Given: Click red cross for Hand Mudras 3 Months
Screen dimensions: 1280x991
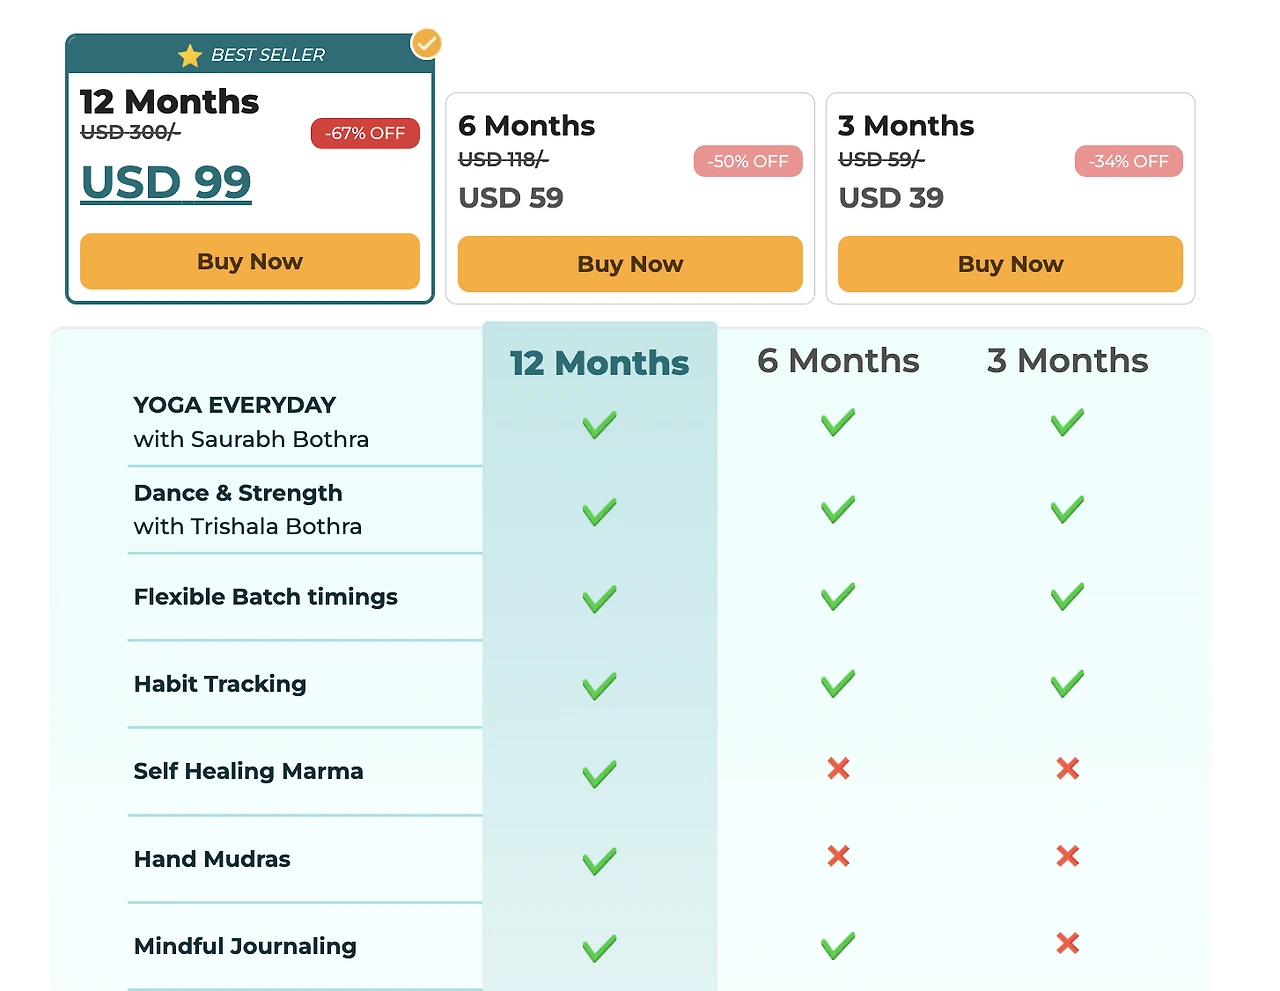Looking at the screenshot, I should [1067, 856].
